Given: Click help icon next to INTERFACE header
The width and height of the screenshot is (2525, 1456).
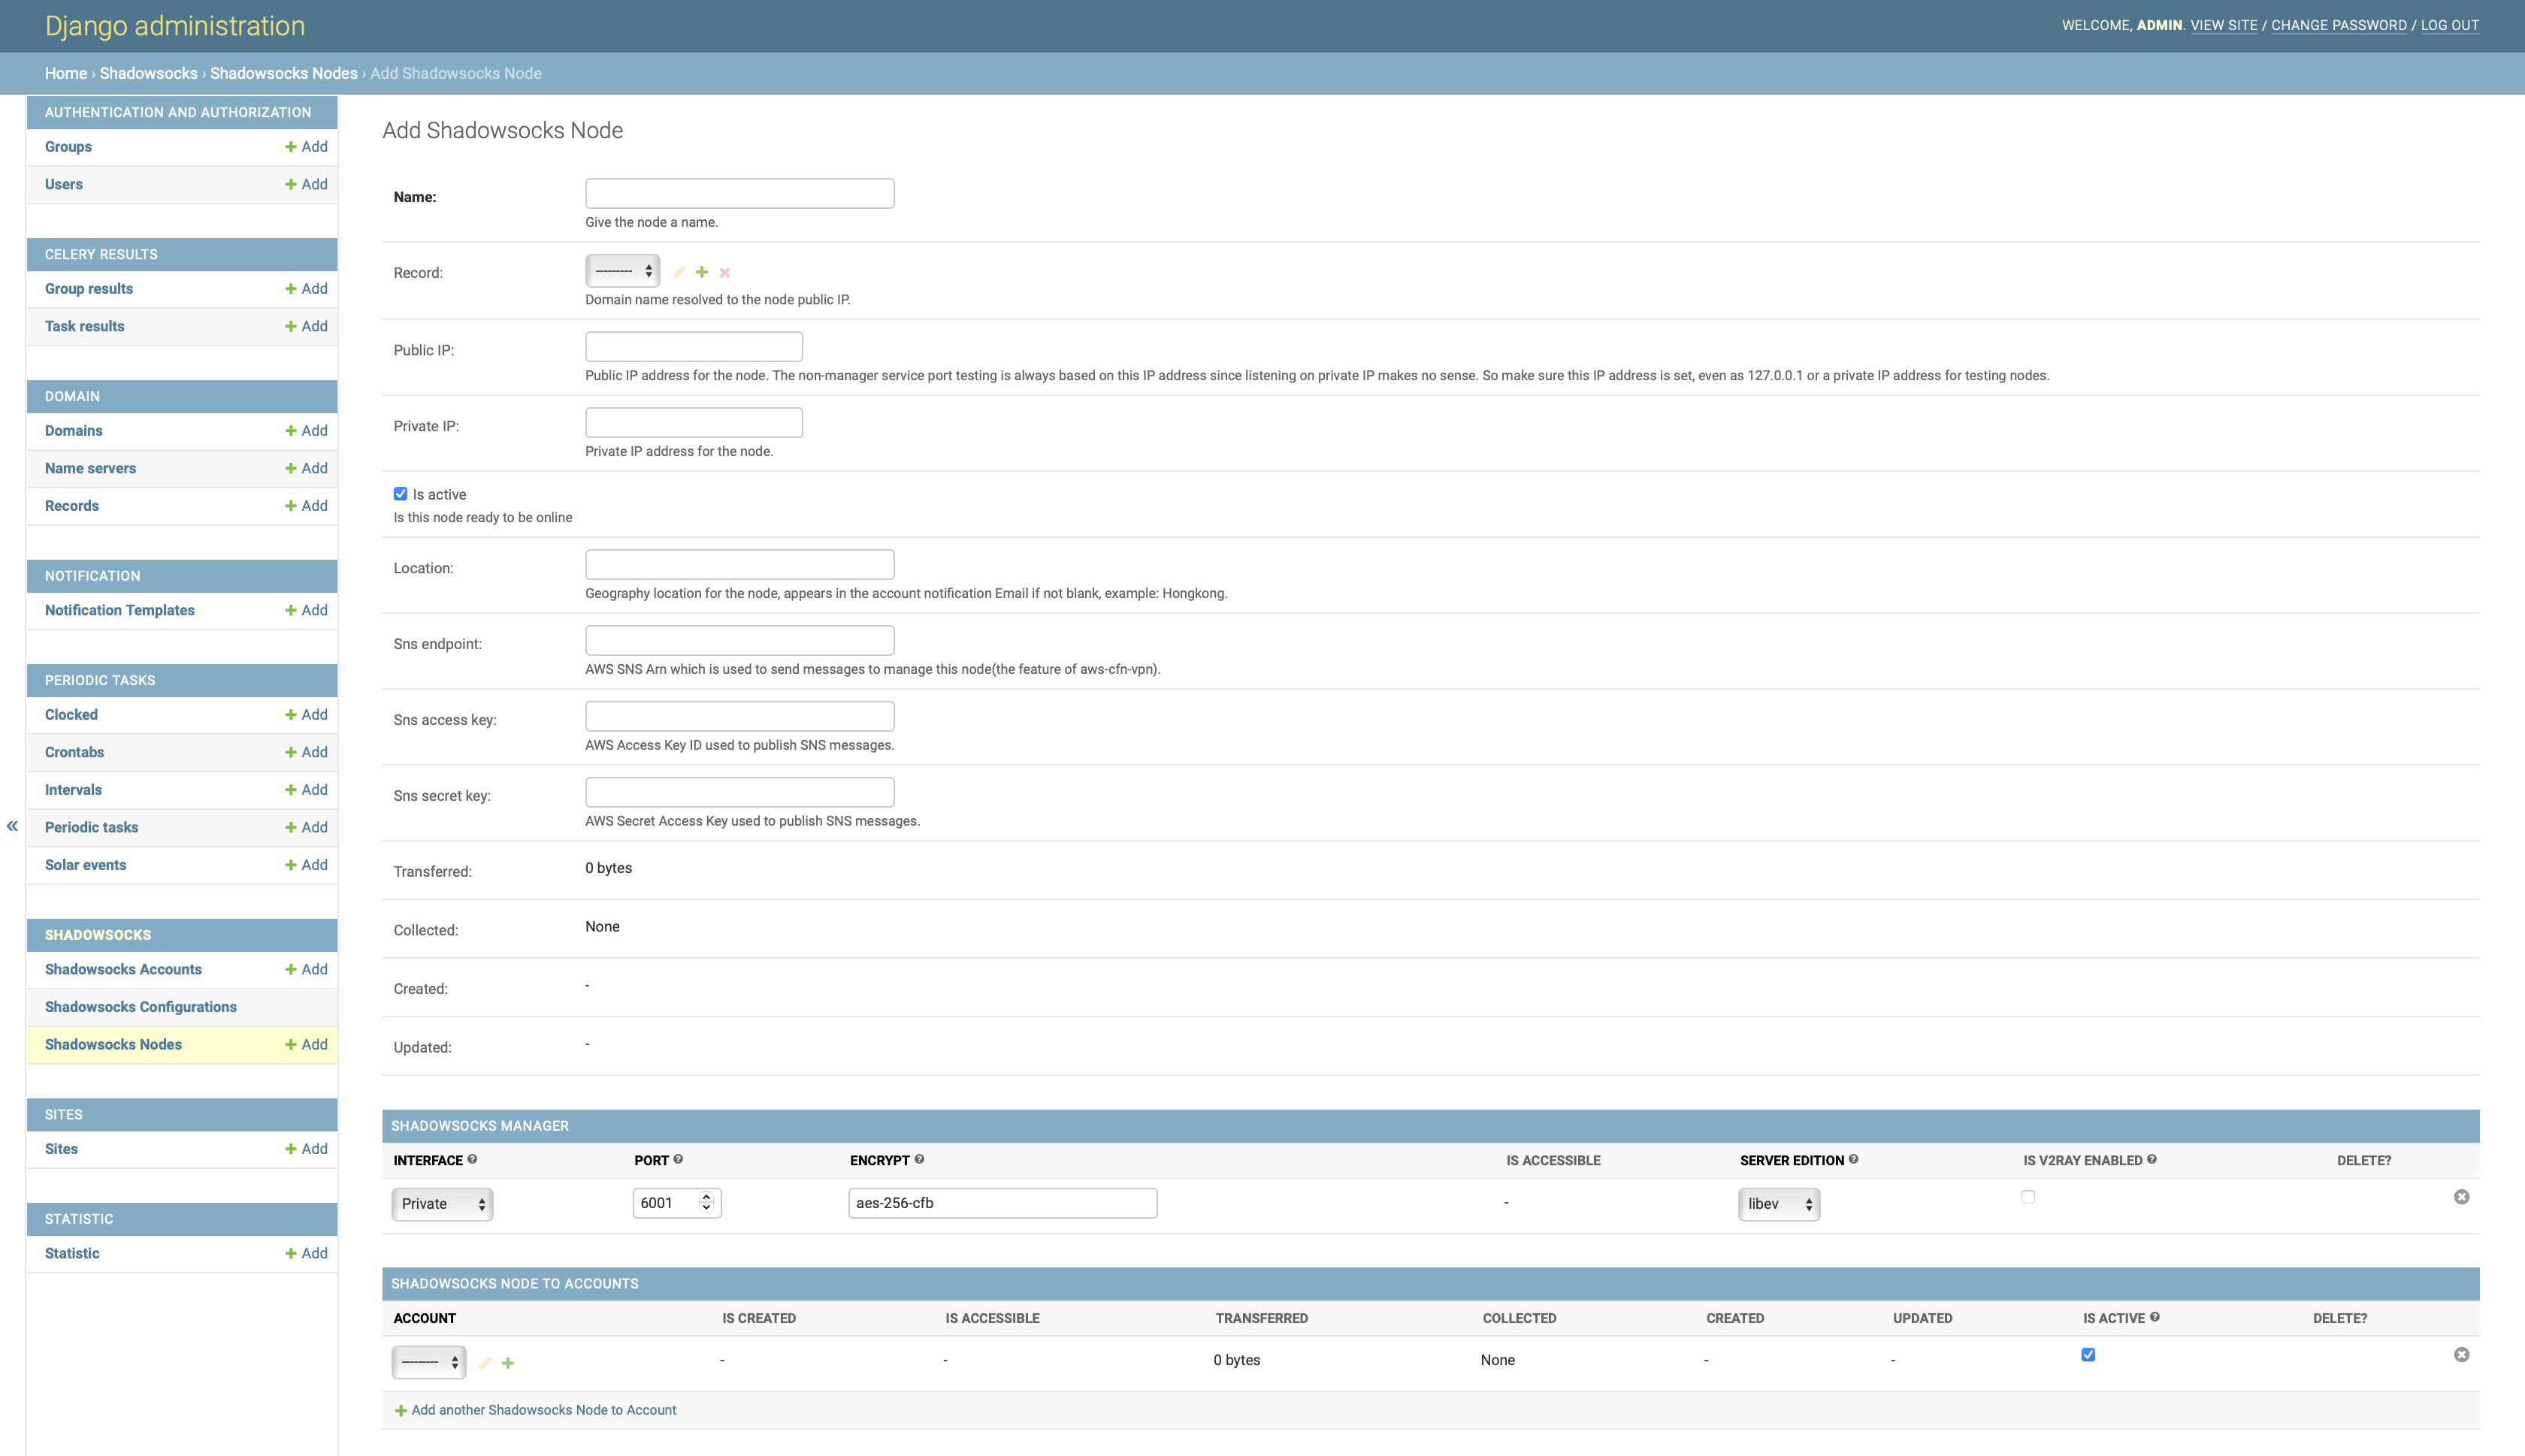Looking at the screenshot, I should click(472, 1159).
